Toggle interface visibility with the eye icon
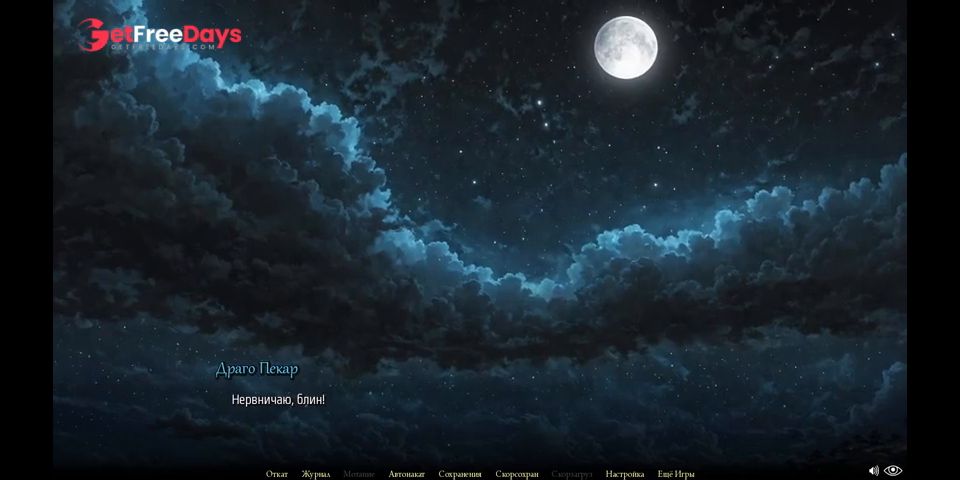Screen dimensions: 960x480 coord(893,470)
